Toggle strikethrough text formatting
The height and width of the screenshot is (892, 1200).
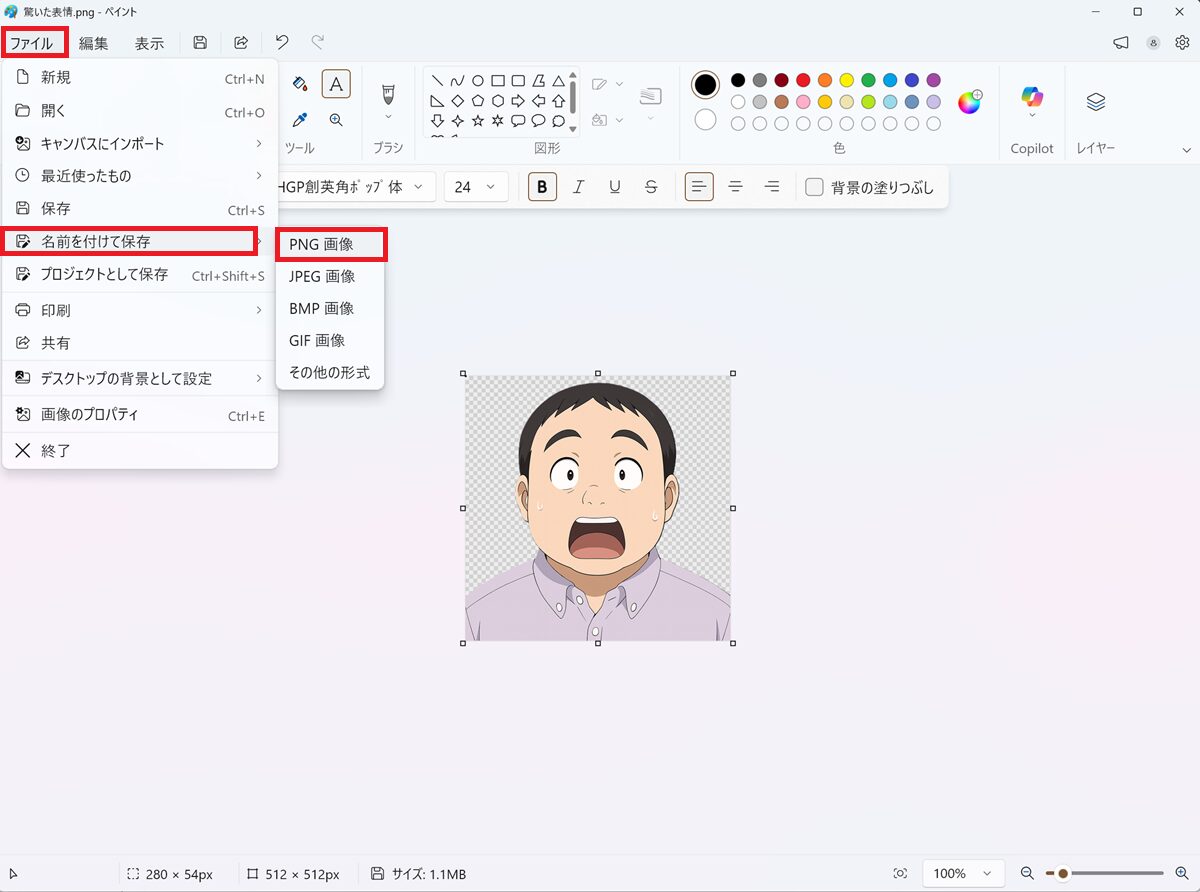pos(651,187)
